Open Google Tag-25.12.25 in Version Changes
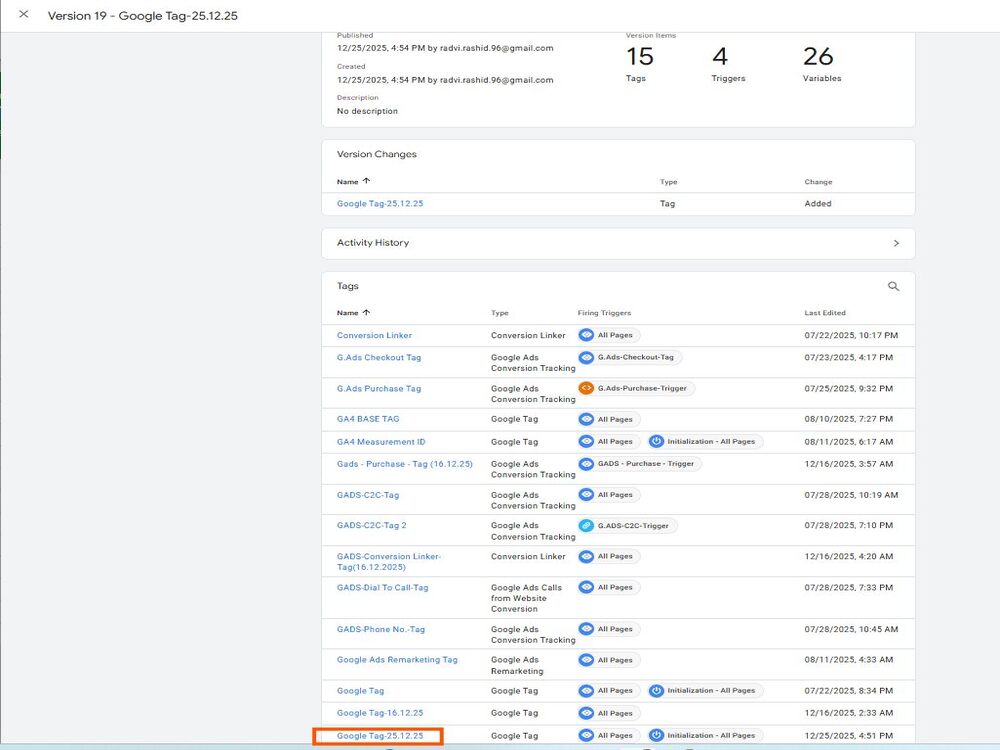This screenshot has width=1000, height=750. pyautogui.click(x=380, y=203)
